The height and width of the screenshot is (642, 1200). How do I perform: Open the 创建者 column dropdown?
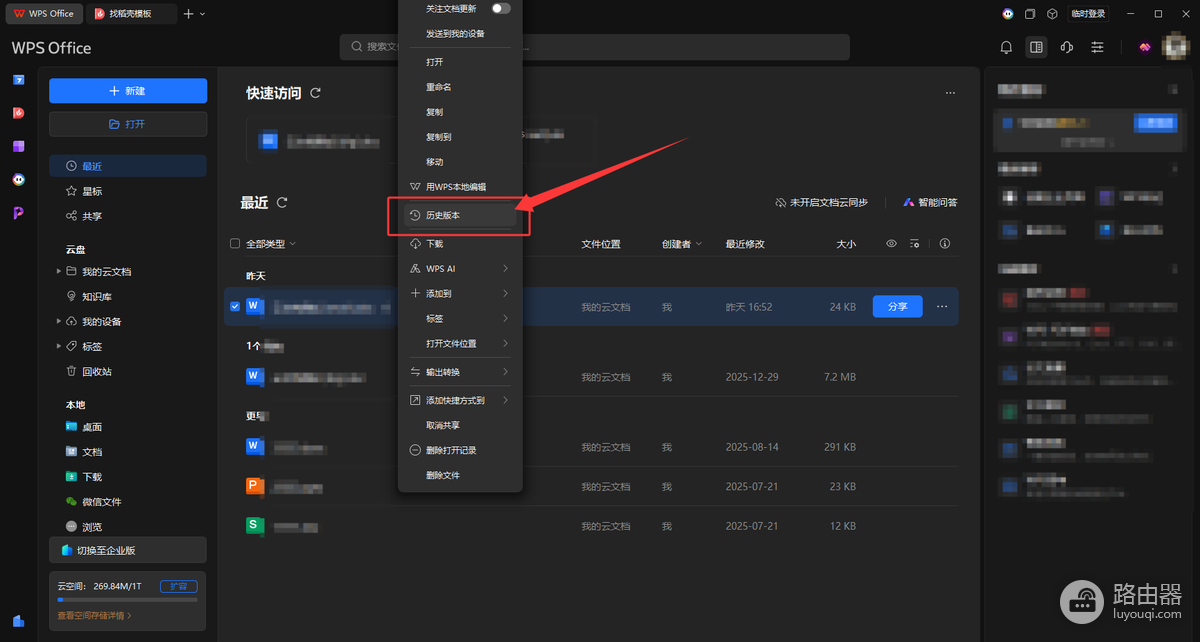coord(682,244)
